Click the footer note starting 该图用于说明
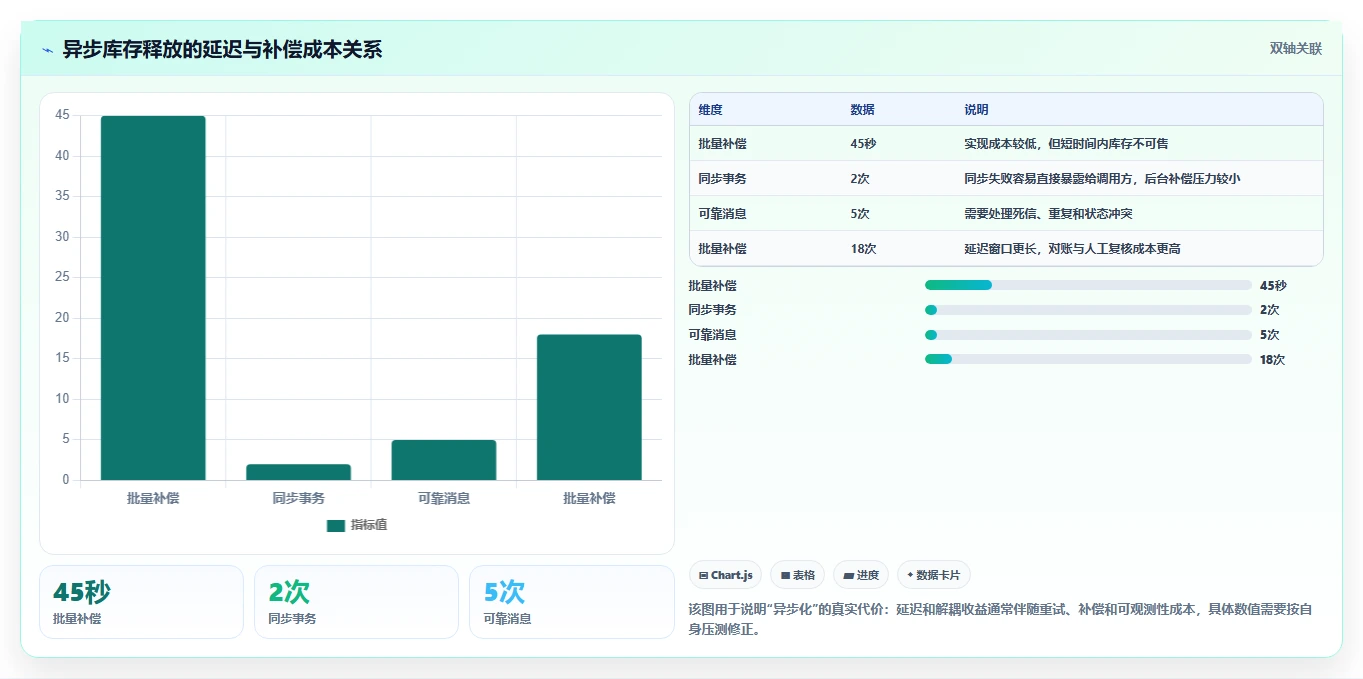 (x=1000, y=620)
